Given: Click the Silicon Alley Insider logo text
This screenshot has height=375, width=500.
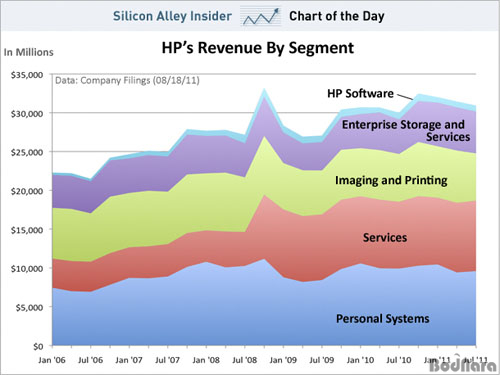Looking at the screenshot, I should pyautogui.click(x=172, y=16).
